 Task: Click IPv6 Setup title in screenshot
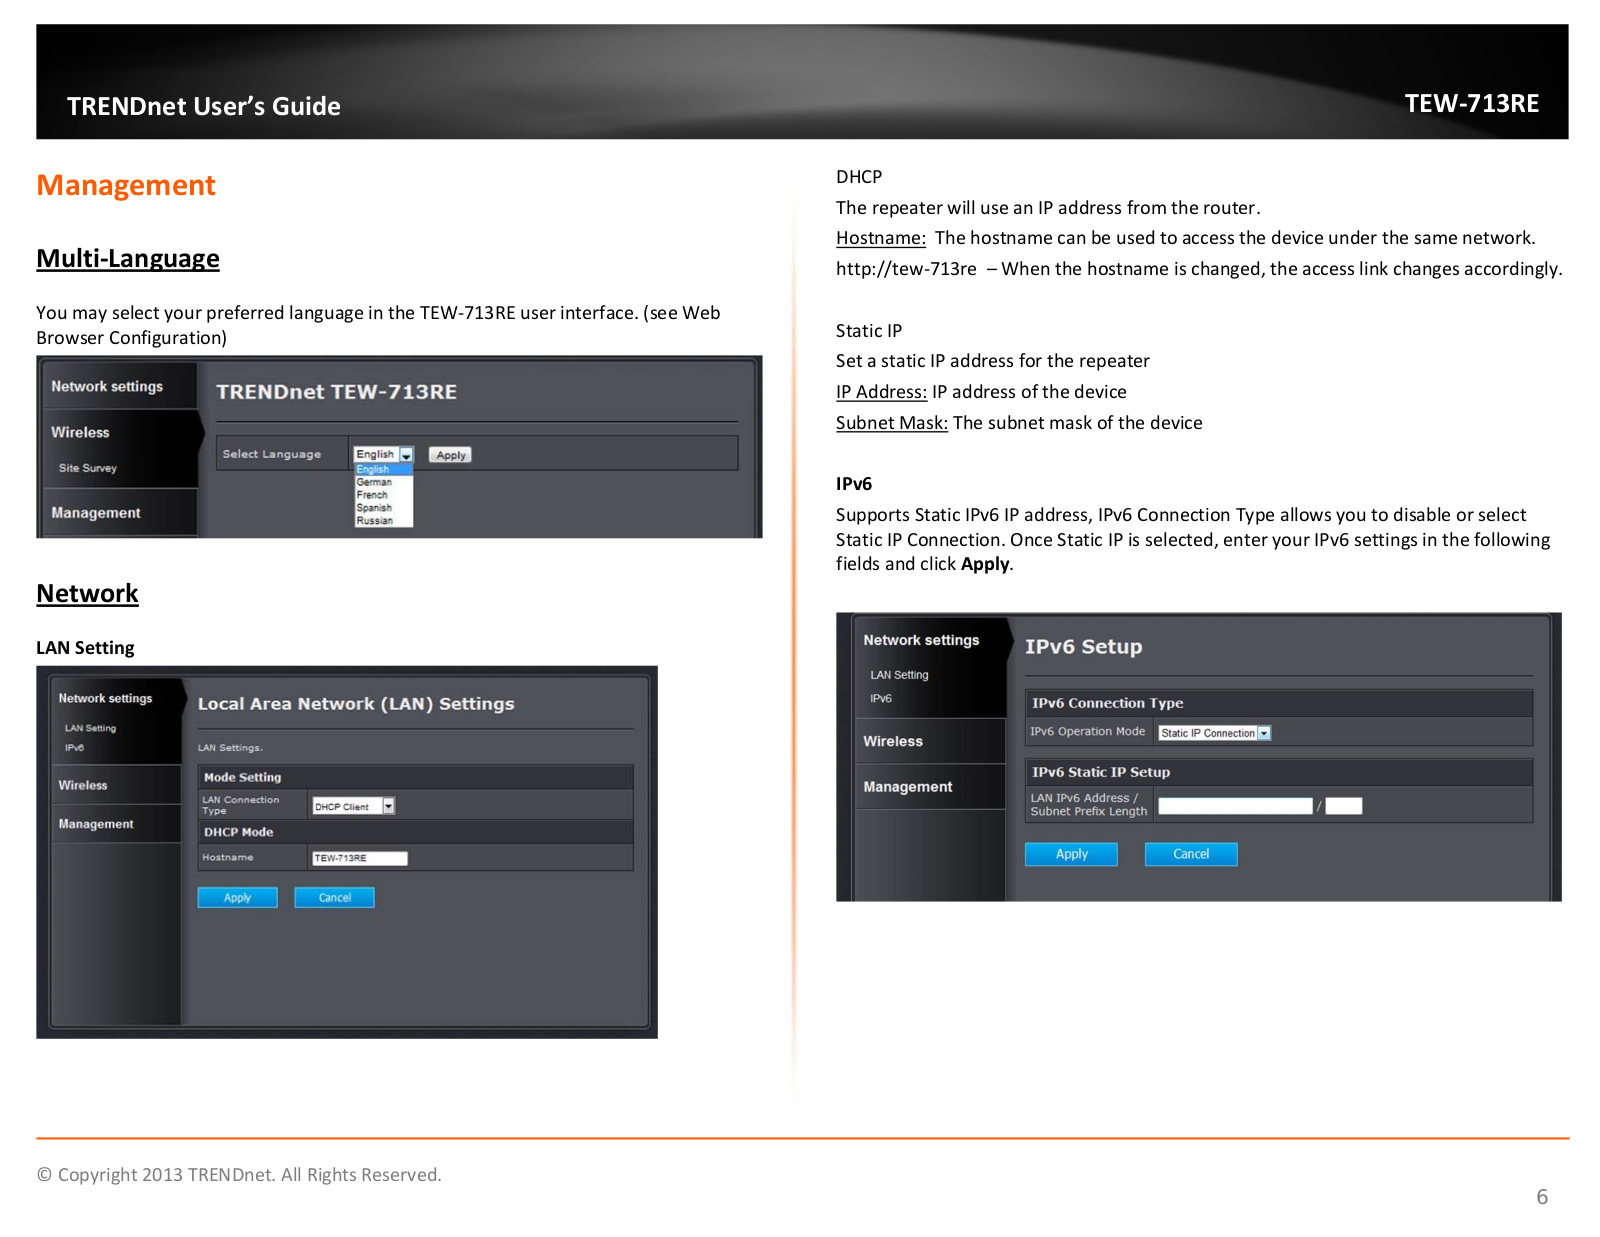click(1083, 647)
